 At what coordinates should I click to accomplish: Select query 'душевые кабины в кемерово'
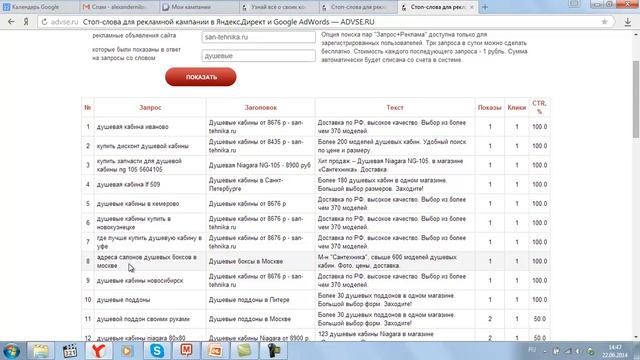(x=138, y=203)
